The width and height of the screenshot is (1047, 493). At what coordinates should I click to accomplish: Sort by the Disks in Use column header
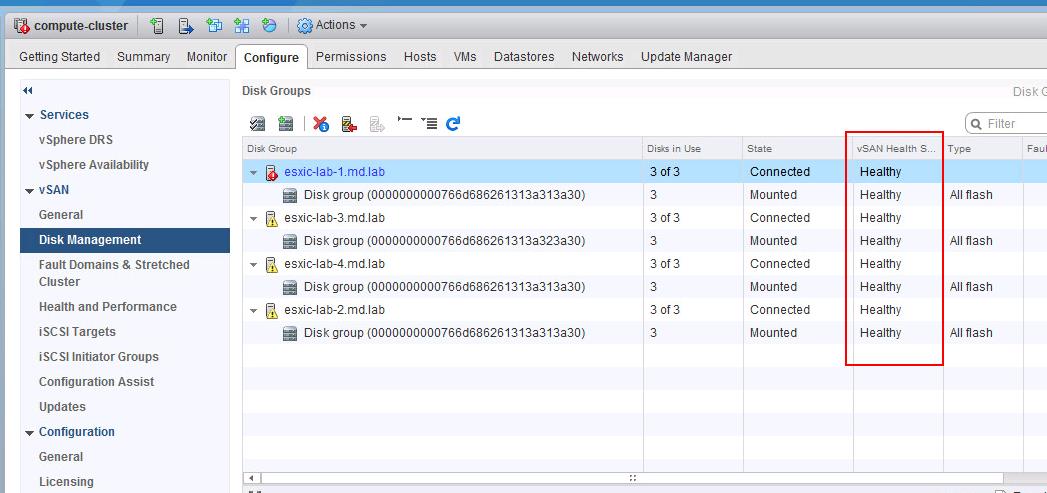pyautogui.click(x=692, y=148)
